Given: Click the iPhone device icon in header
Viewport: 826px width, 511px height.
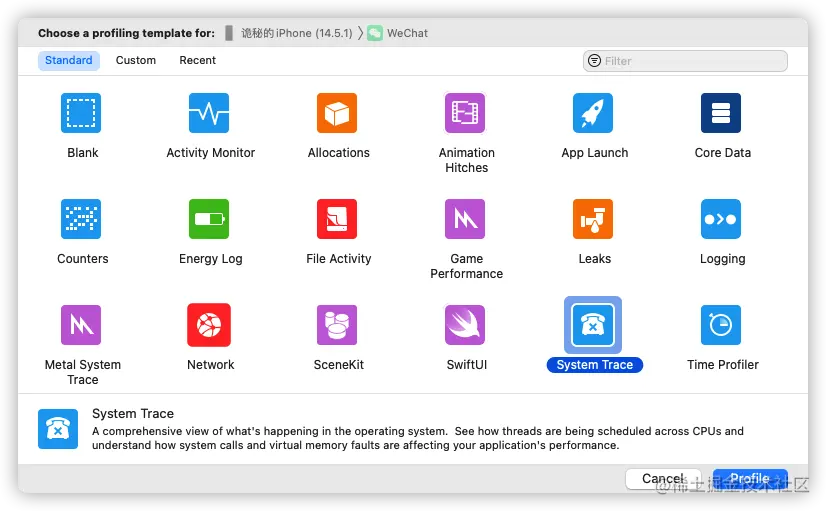Looking at the screenshot, I should [x=229, y=33].
